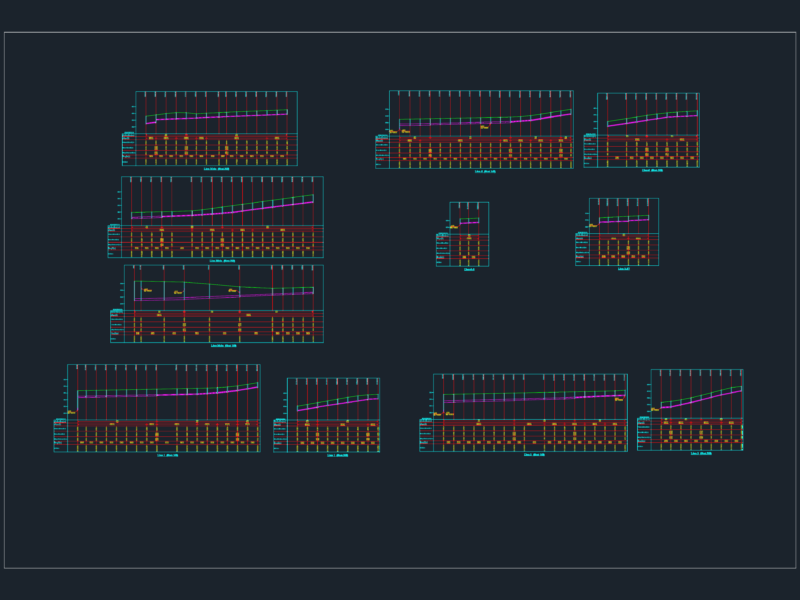Select the caption beneath the bottom-left profile
This screenshot has height=600, width=800.
coord(167,455)
